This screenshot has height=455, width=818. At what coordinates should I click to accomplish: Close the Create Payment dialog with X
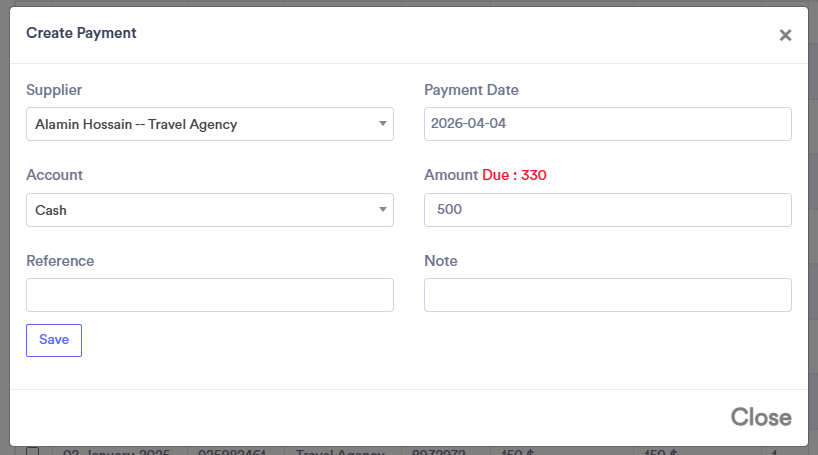click(785, 36)
